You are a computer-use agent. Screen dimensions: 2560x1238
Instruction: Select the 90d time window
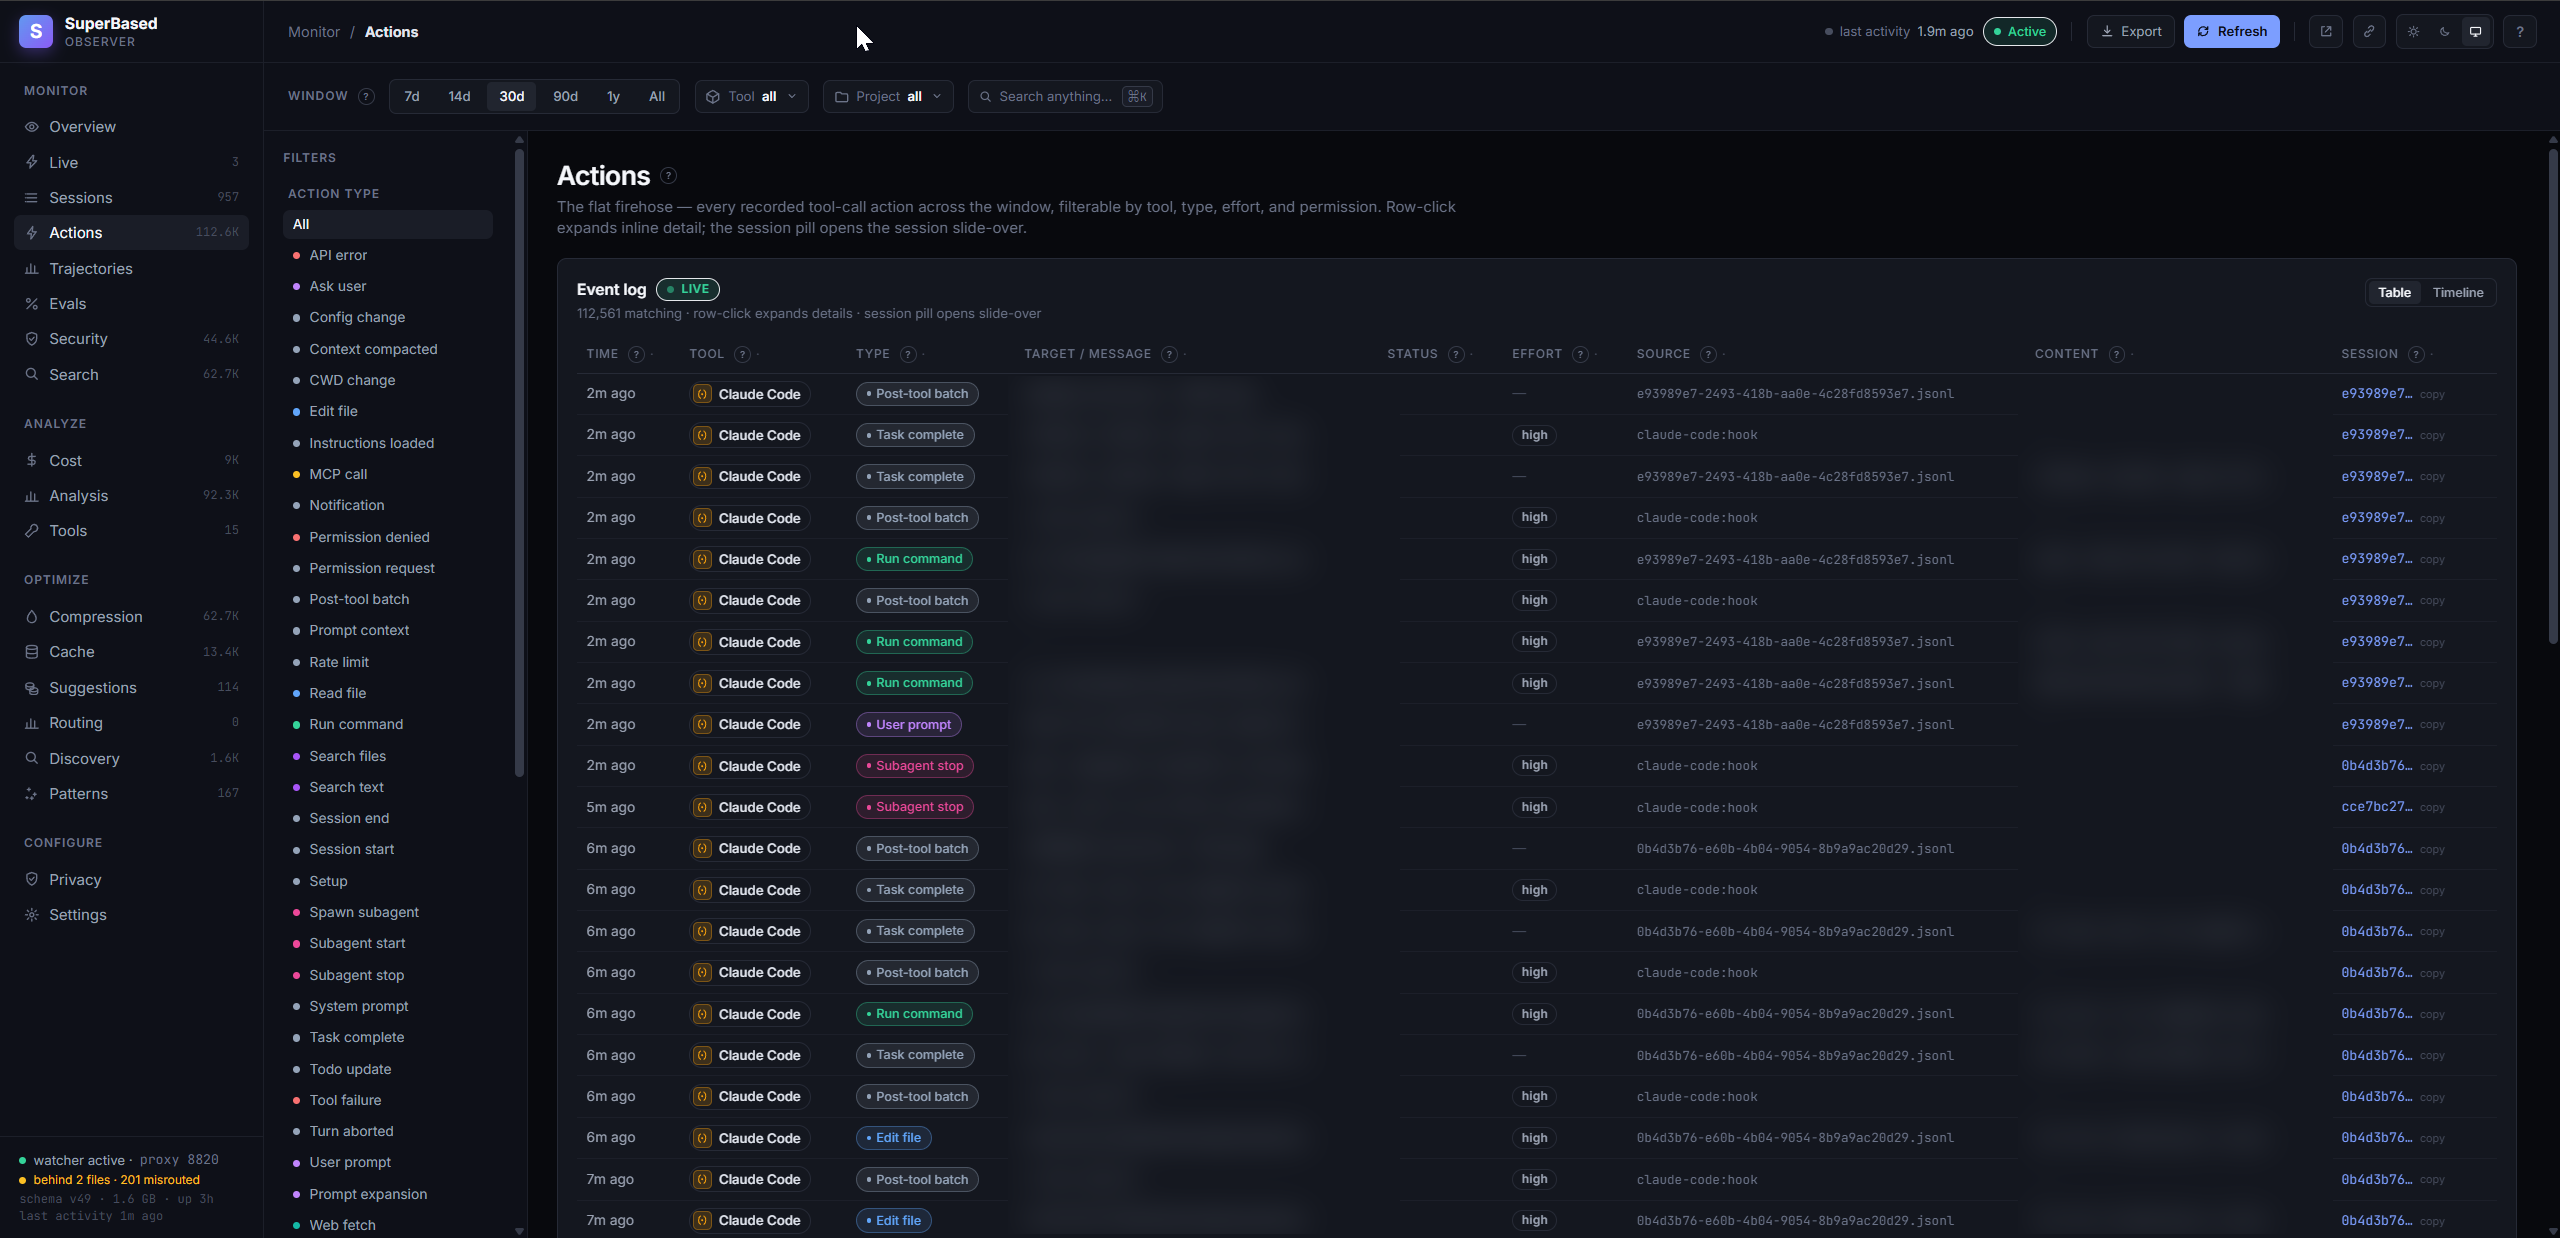[x=566, y=97]
